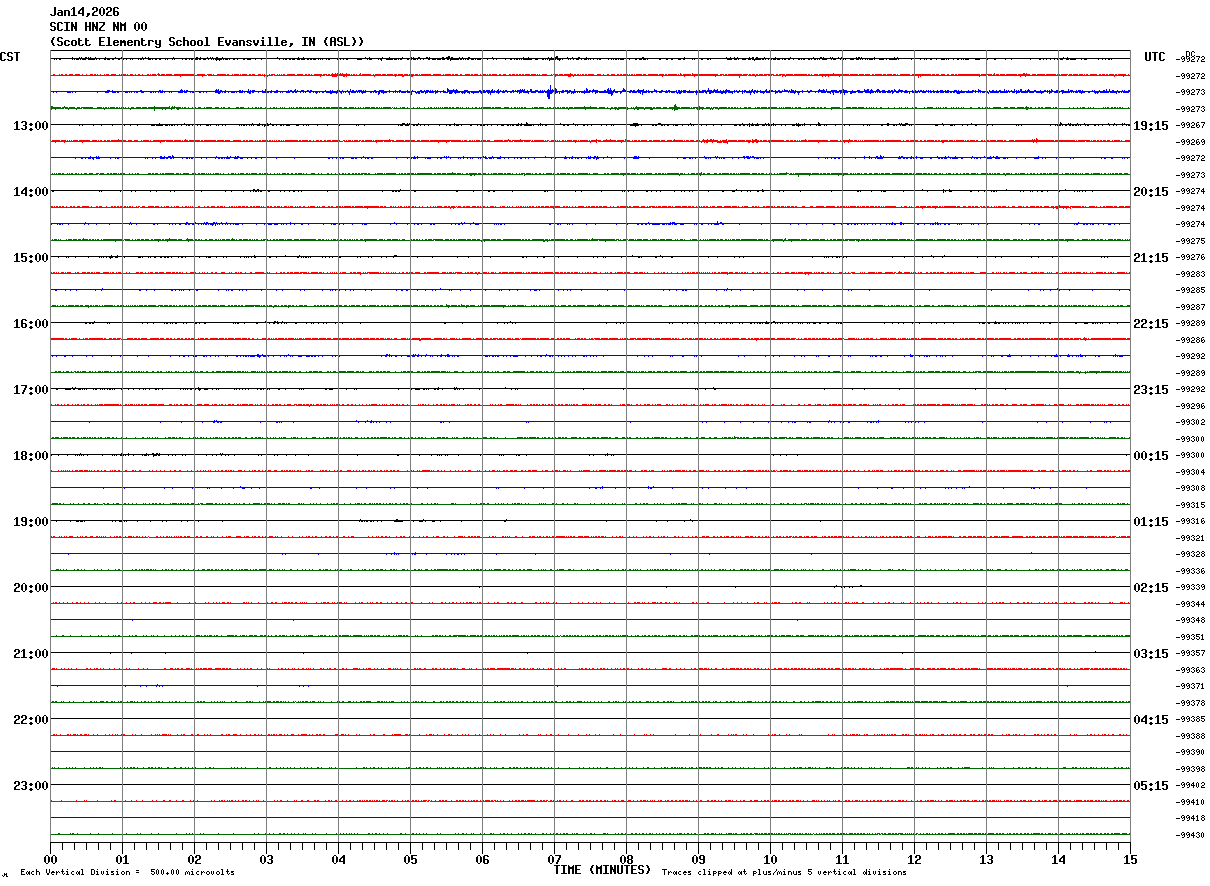This screenshot has width=1210, height=886.
Task: Select the DC offset value -99296
Action: tap(1190, 406)
